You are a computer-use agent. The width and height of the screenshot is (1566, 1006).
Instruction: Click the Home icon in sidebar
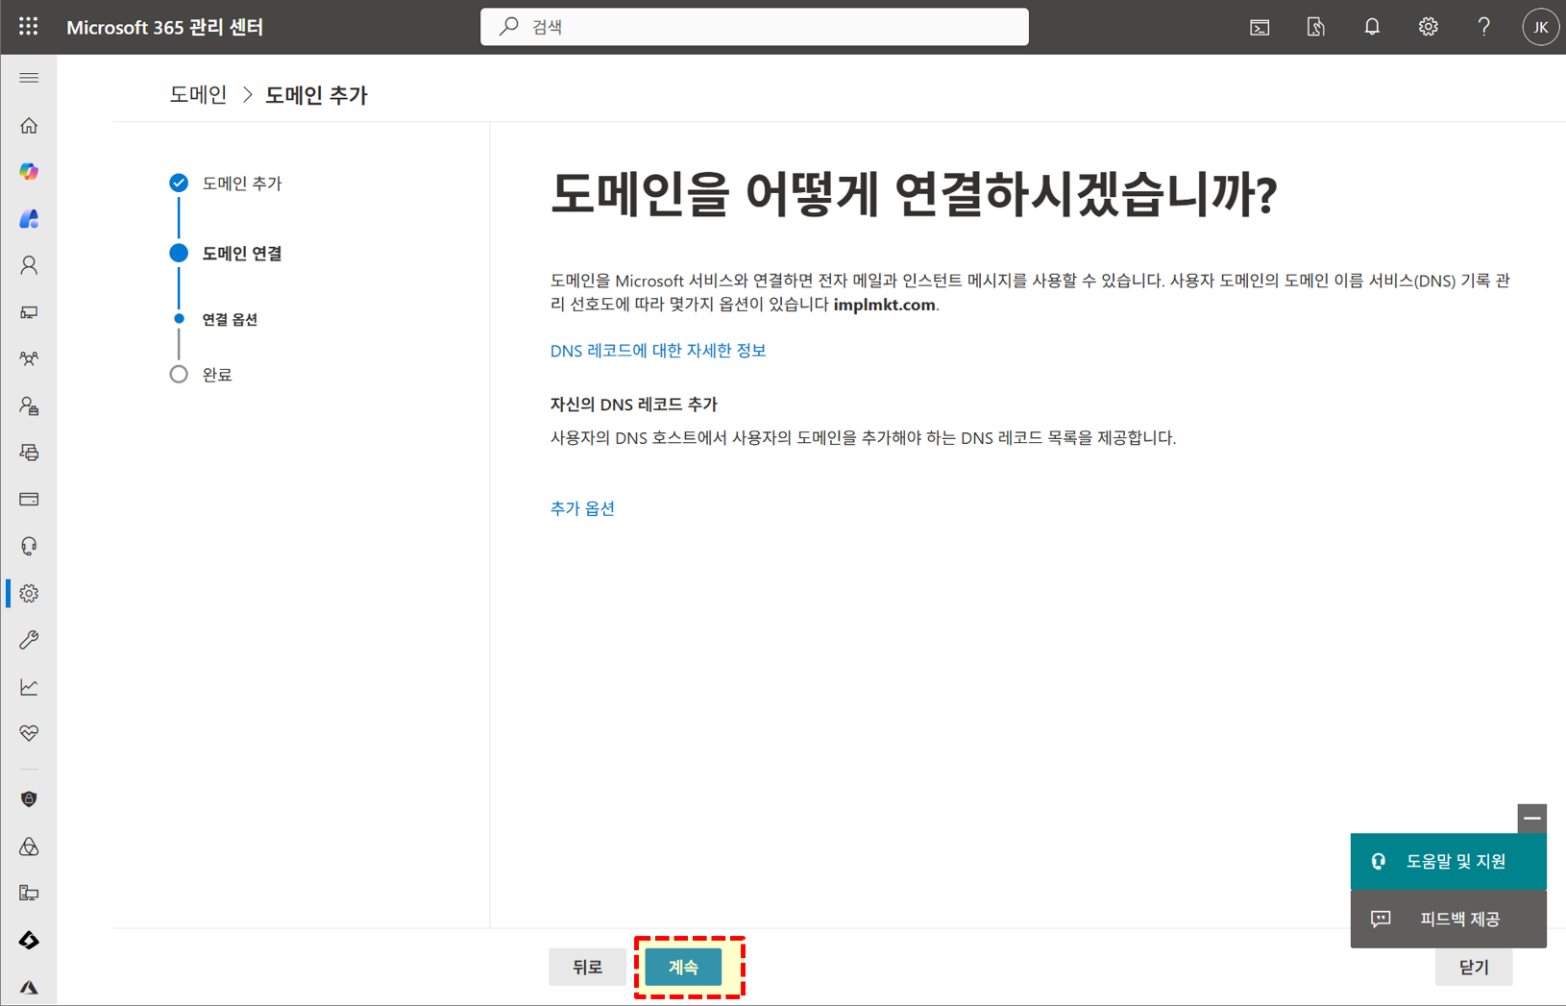click(29, 126)
